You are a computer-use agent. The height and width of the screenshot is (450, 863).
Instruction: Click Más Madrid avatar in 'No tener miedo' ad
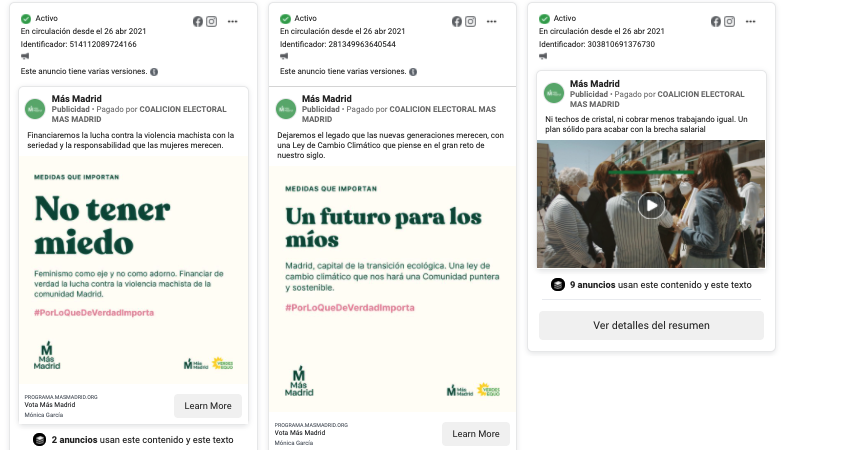[x=35, y=109]
